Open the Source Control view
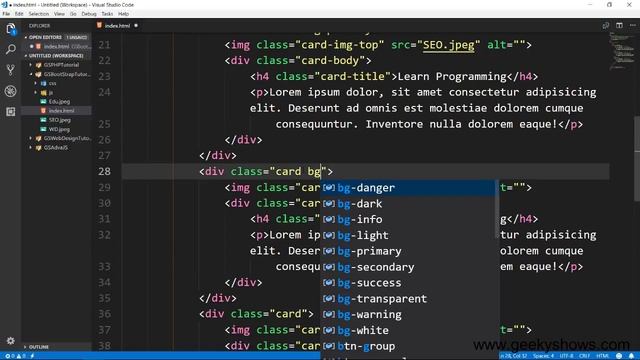 coord(11,70)
